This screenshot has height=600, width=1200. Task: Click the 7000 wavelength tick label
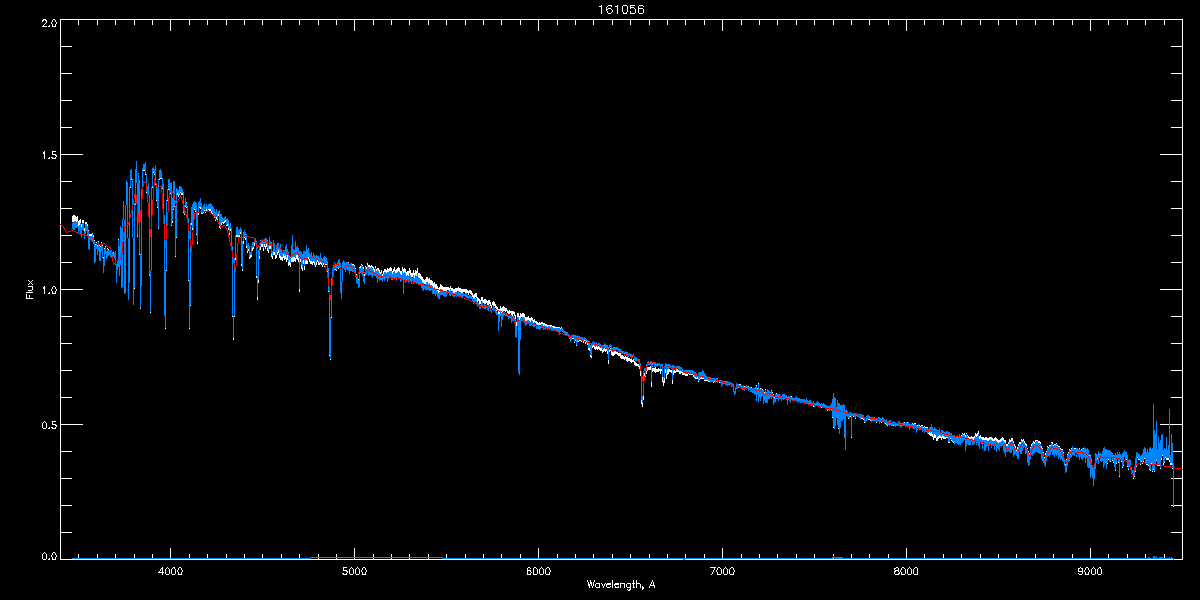click(x=722, y=572)
